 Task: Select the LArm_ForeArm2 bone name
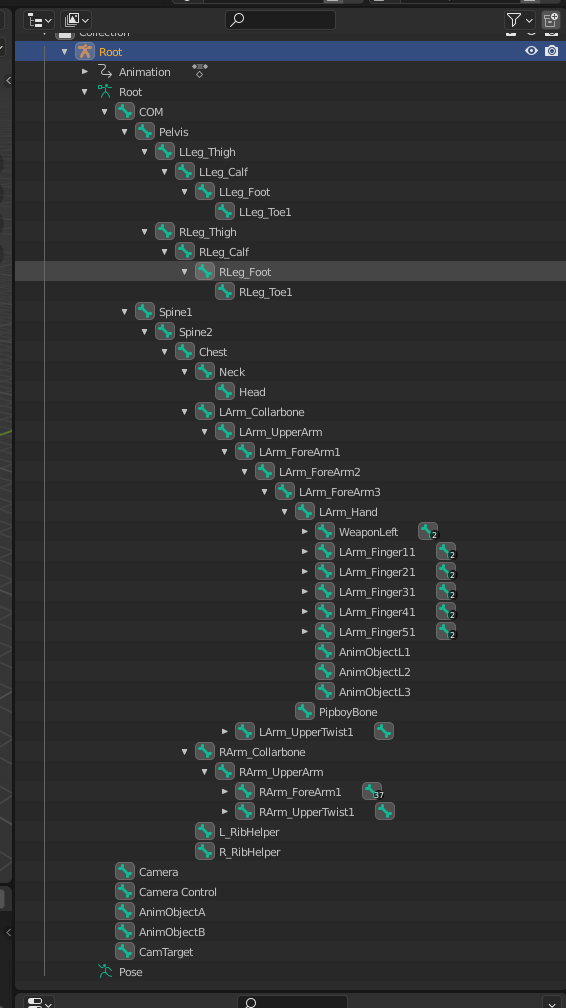click(320, 472)
